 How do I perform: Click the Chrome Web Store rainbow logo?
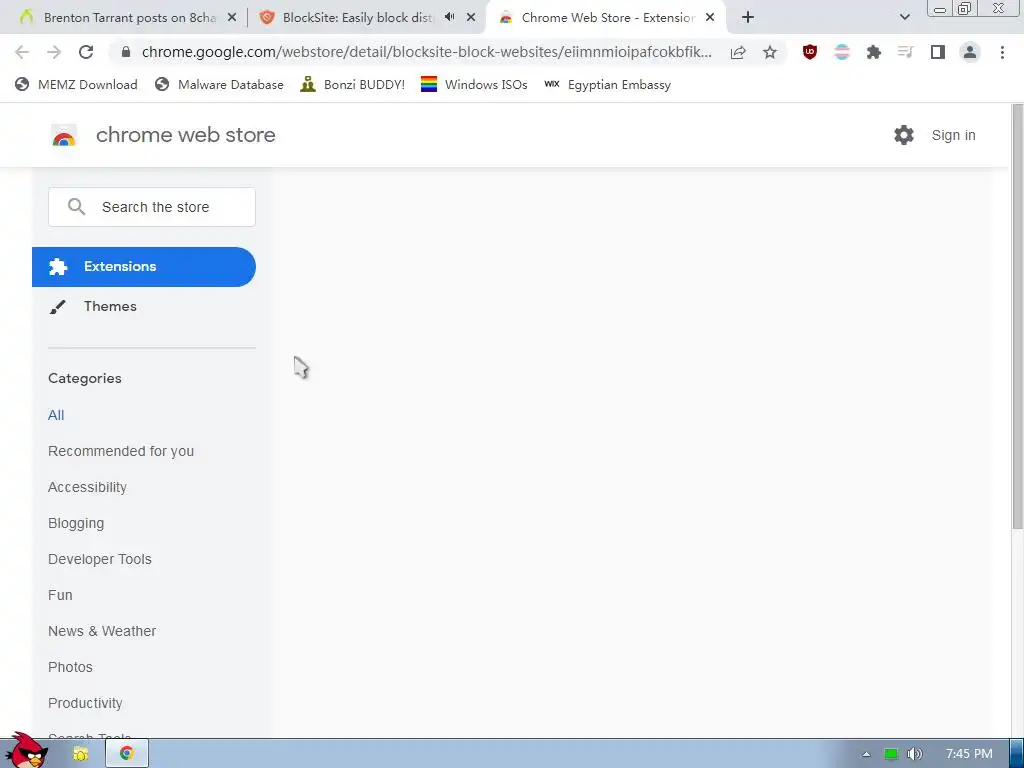click(x=64, y=136)
